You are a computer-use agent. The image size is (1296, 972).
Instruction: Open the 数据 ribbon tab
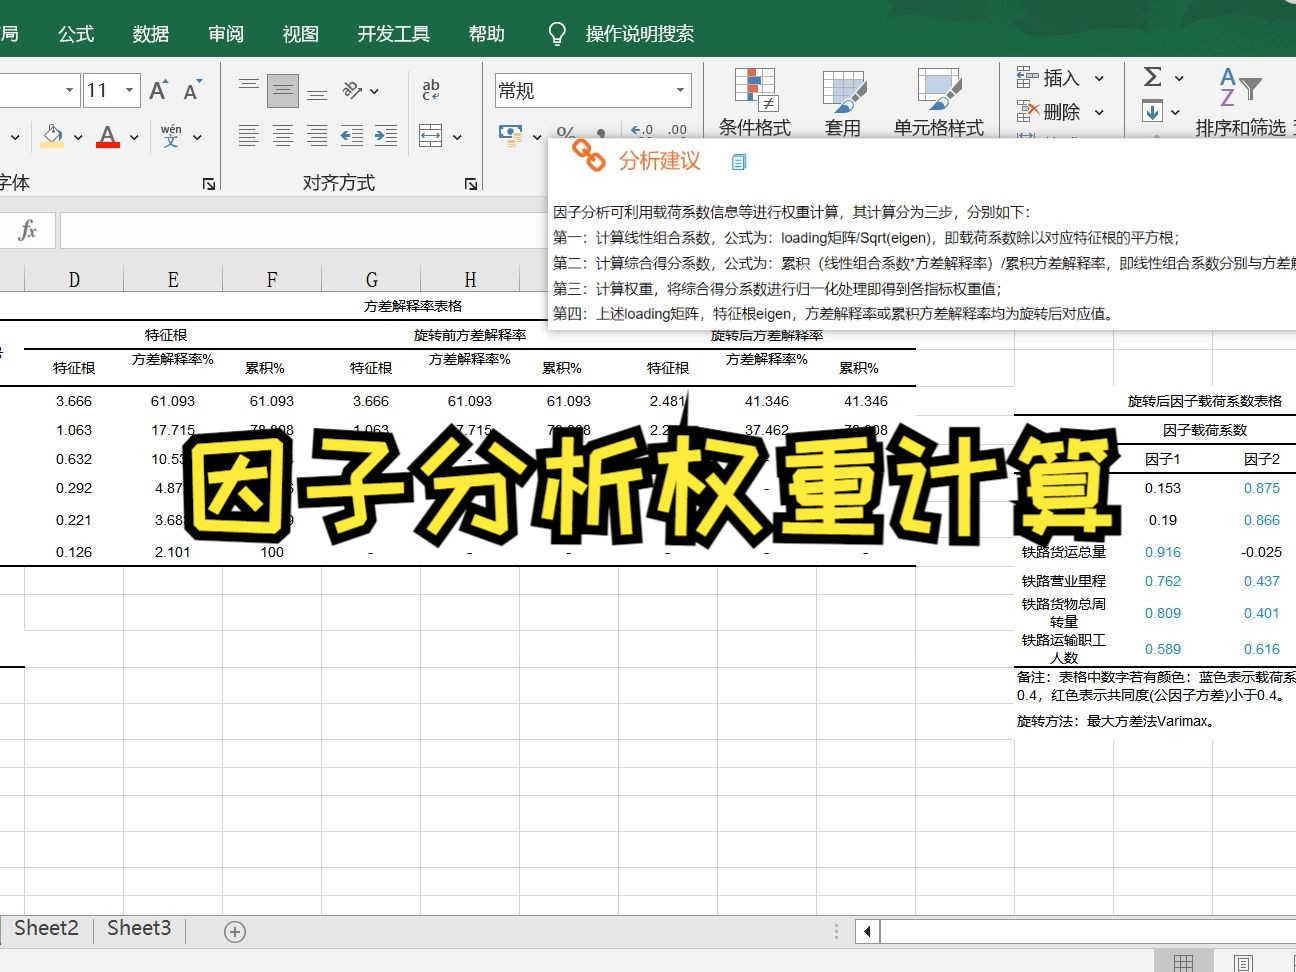coord(151,34)
